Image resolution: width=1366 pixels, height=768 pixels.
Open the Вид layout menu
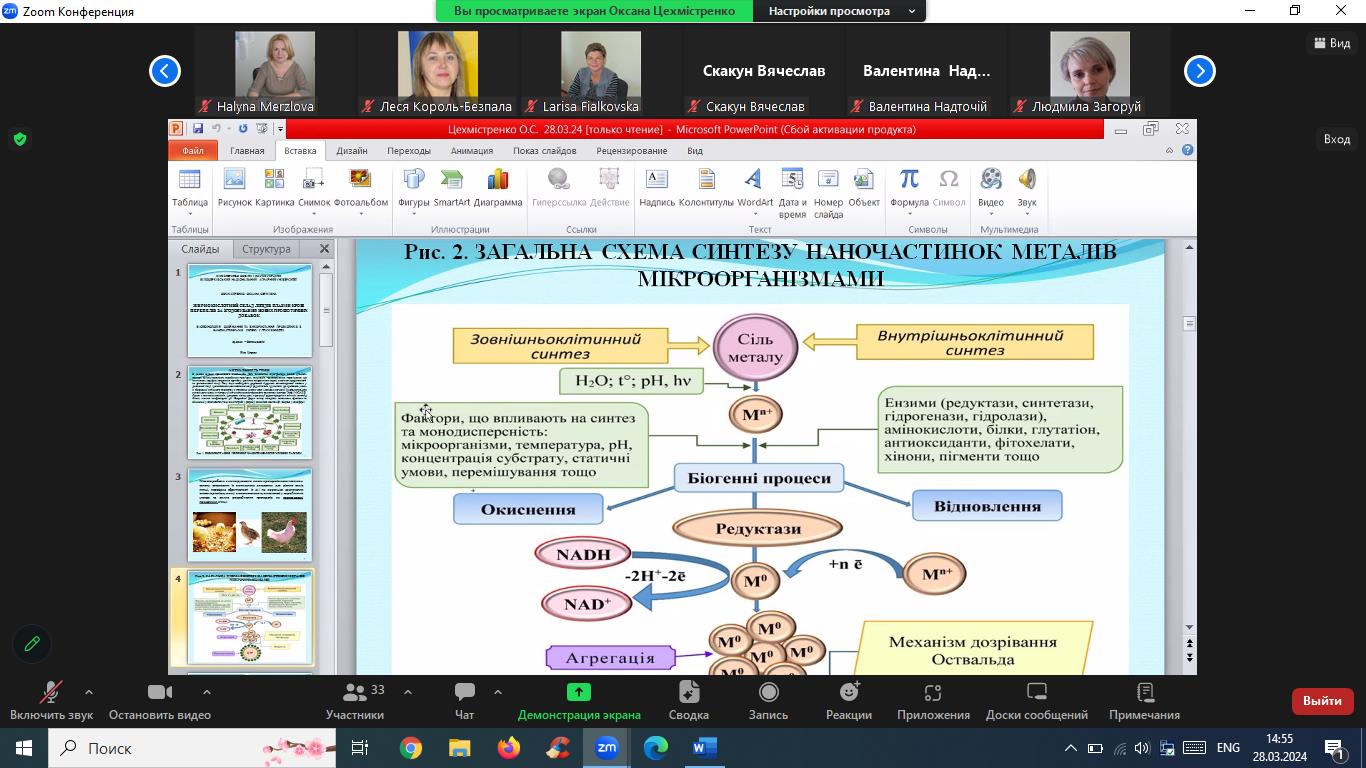coord(1331,43)
